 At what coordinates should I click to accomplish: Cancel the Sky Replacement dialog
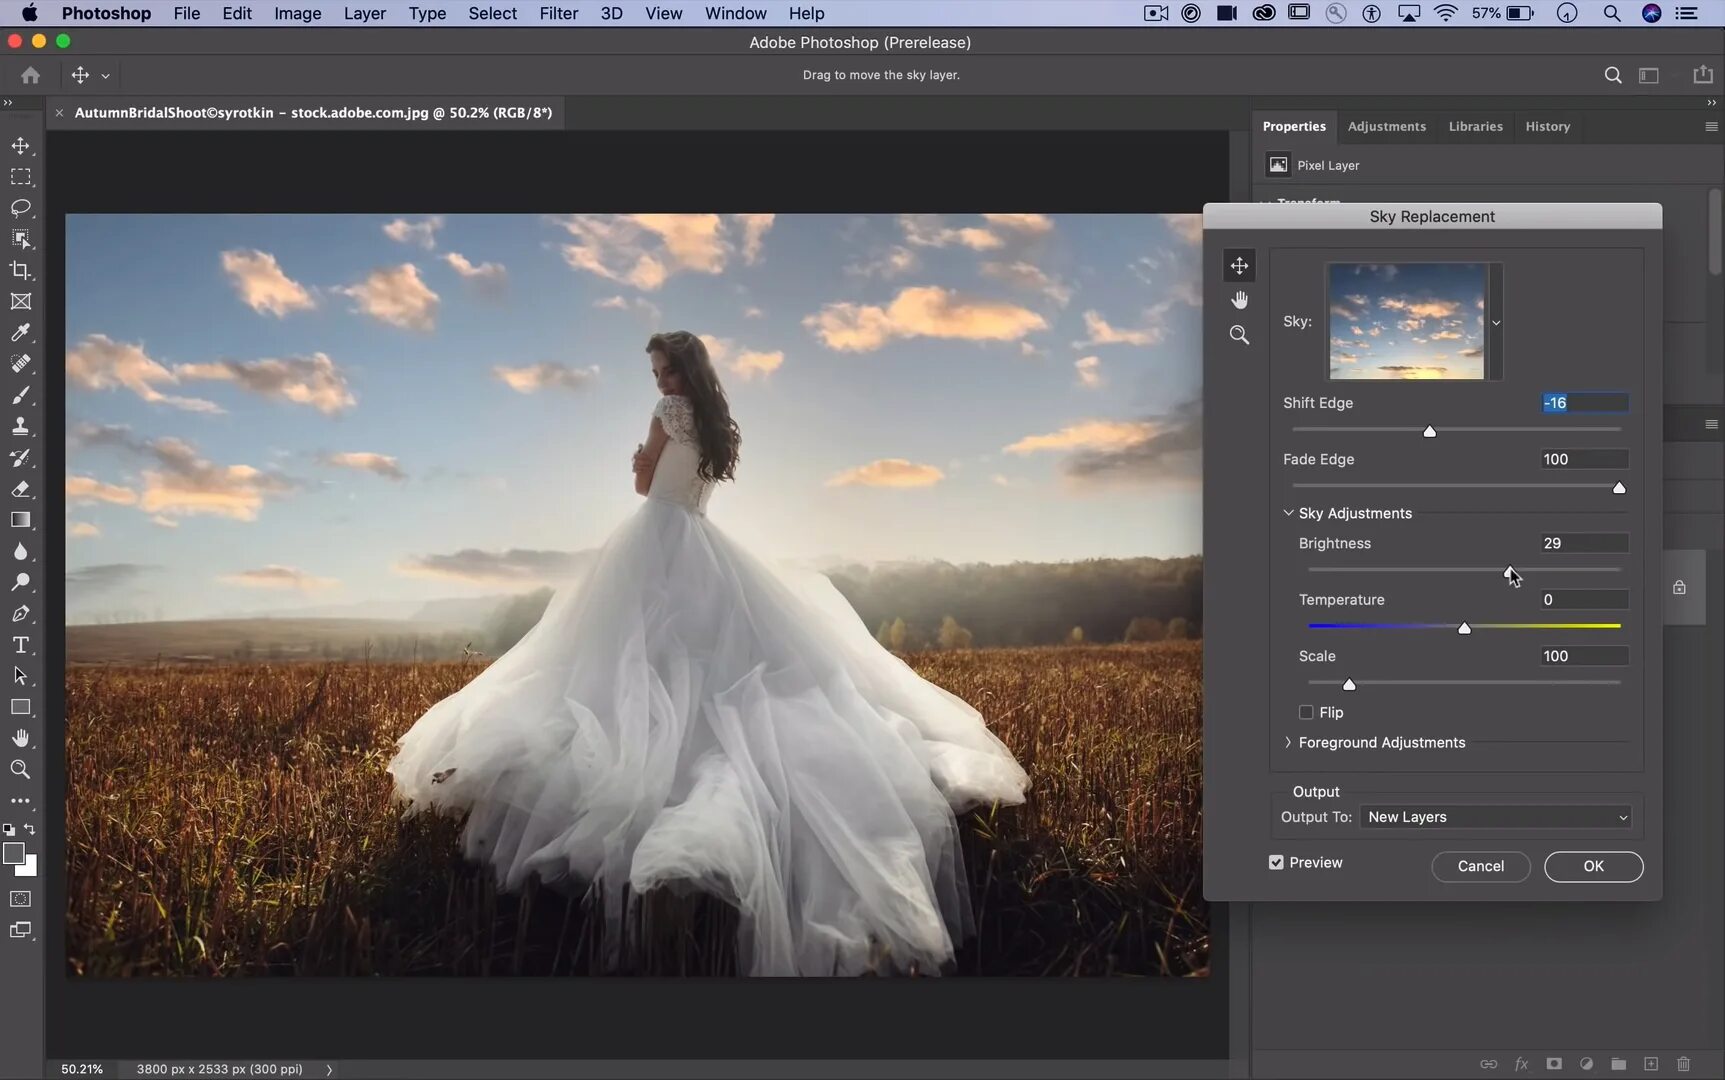tap(1480, 866)
